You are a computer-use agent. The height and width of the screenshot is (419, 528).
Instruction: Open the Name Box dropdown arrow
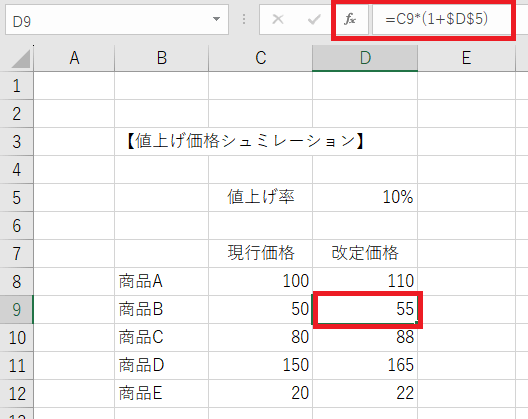pyautogui.click(x=217, y=19)
